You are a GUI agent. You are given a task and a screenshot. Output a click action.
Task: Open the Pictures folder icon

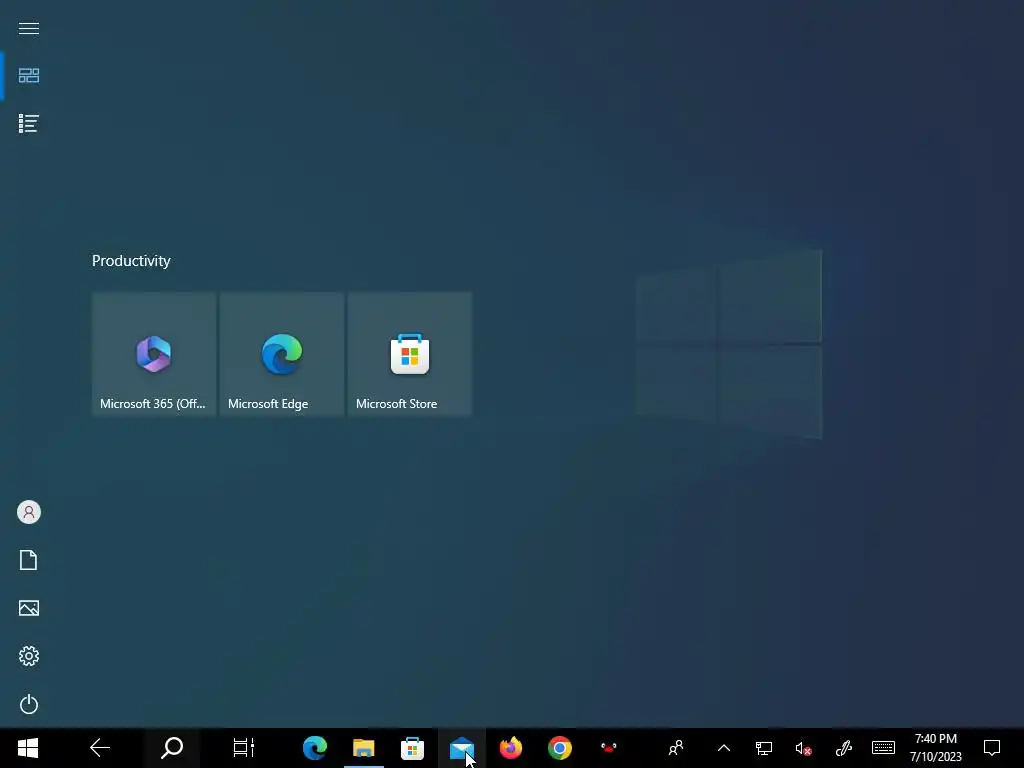click(29, 608)
